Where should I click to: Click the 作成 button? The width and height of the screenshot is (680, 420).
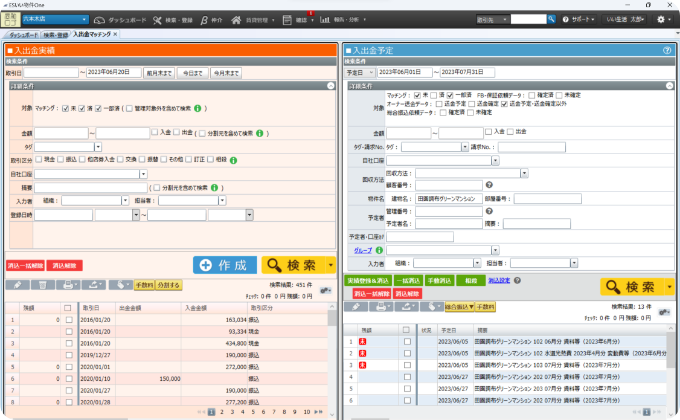[225, 265]
